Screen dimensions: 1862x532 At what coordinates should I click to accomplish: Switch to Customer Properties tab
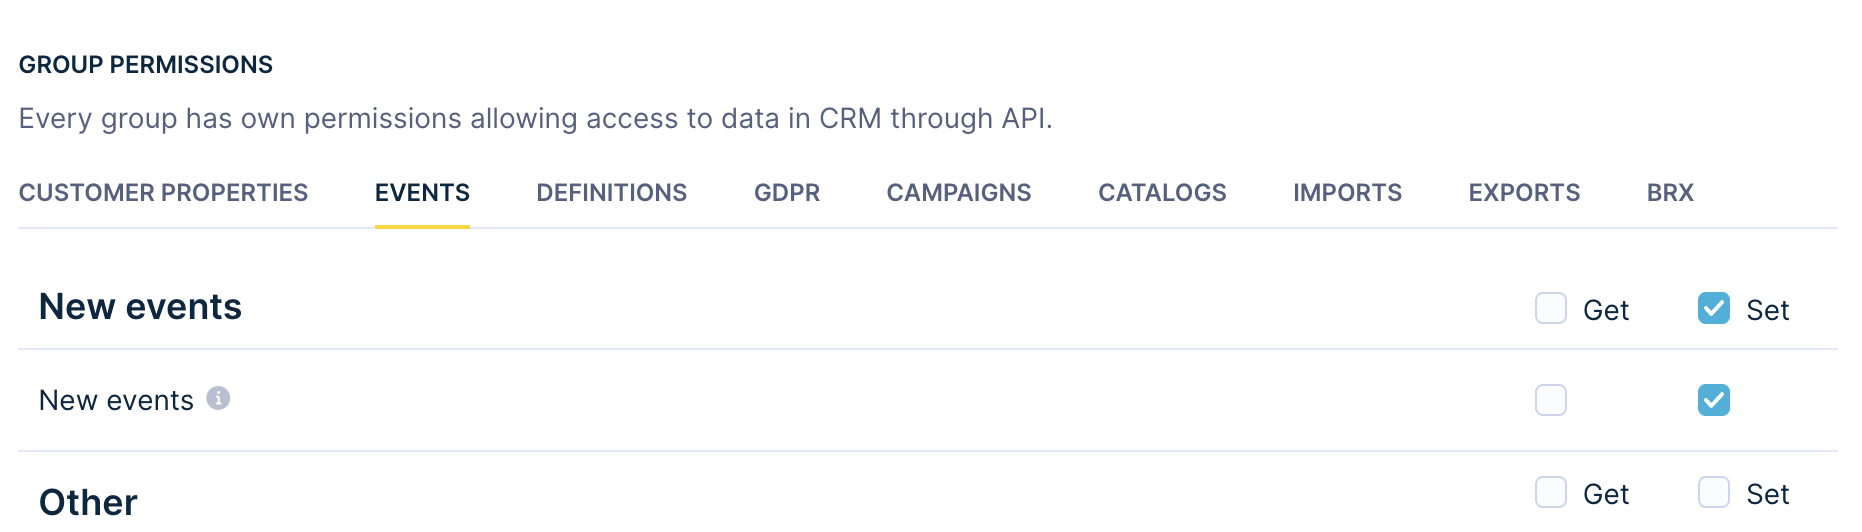pos(163,193)
